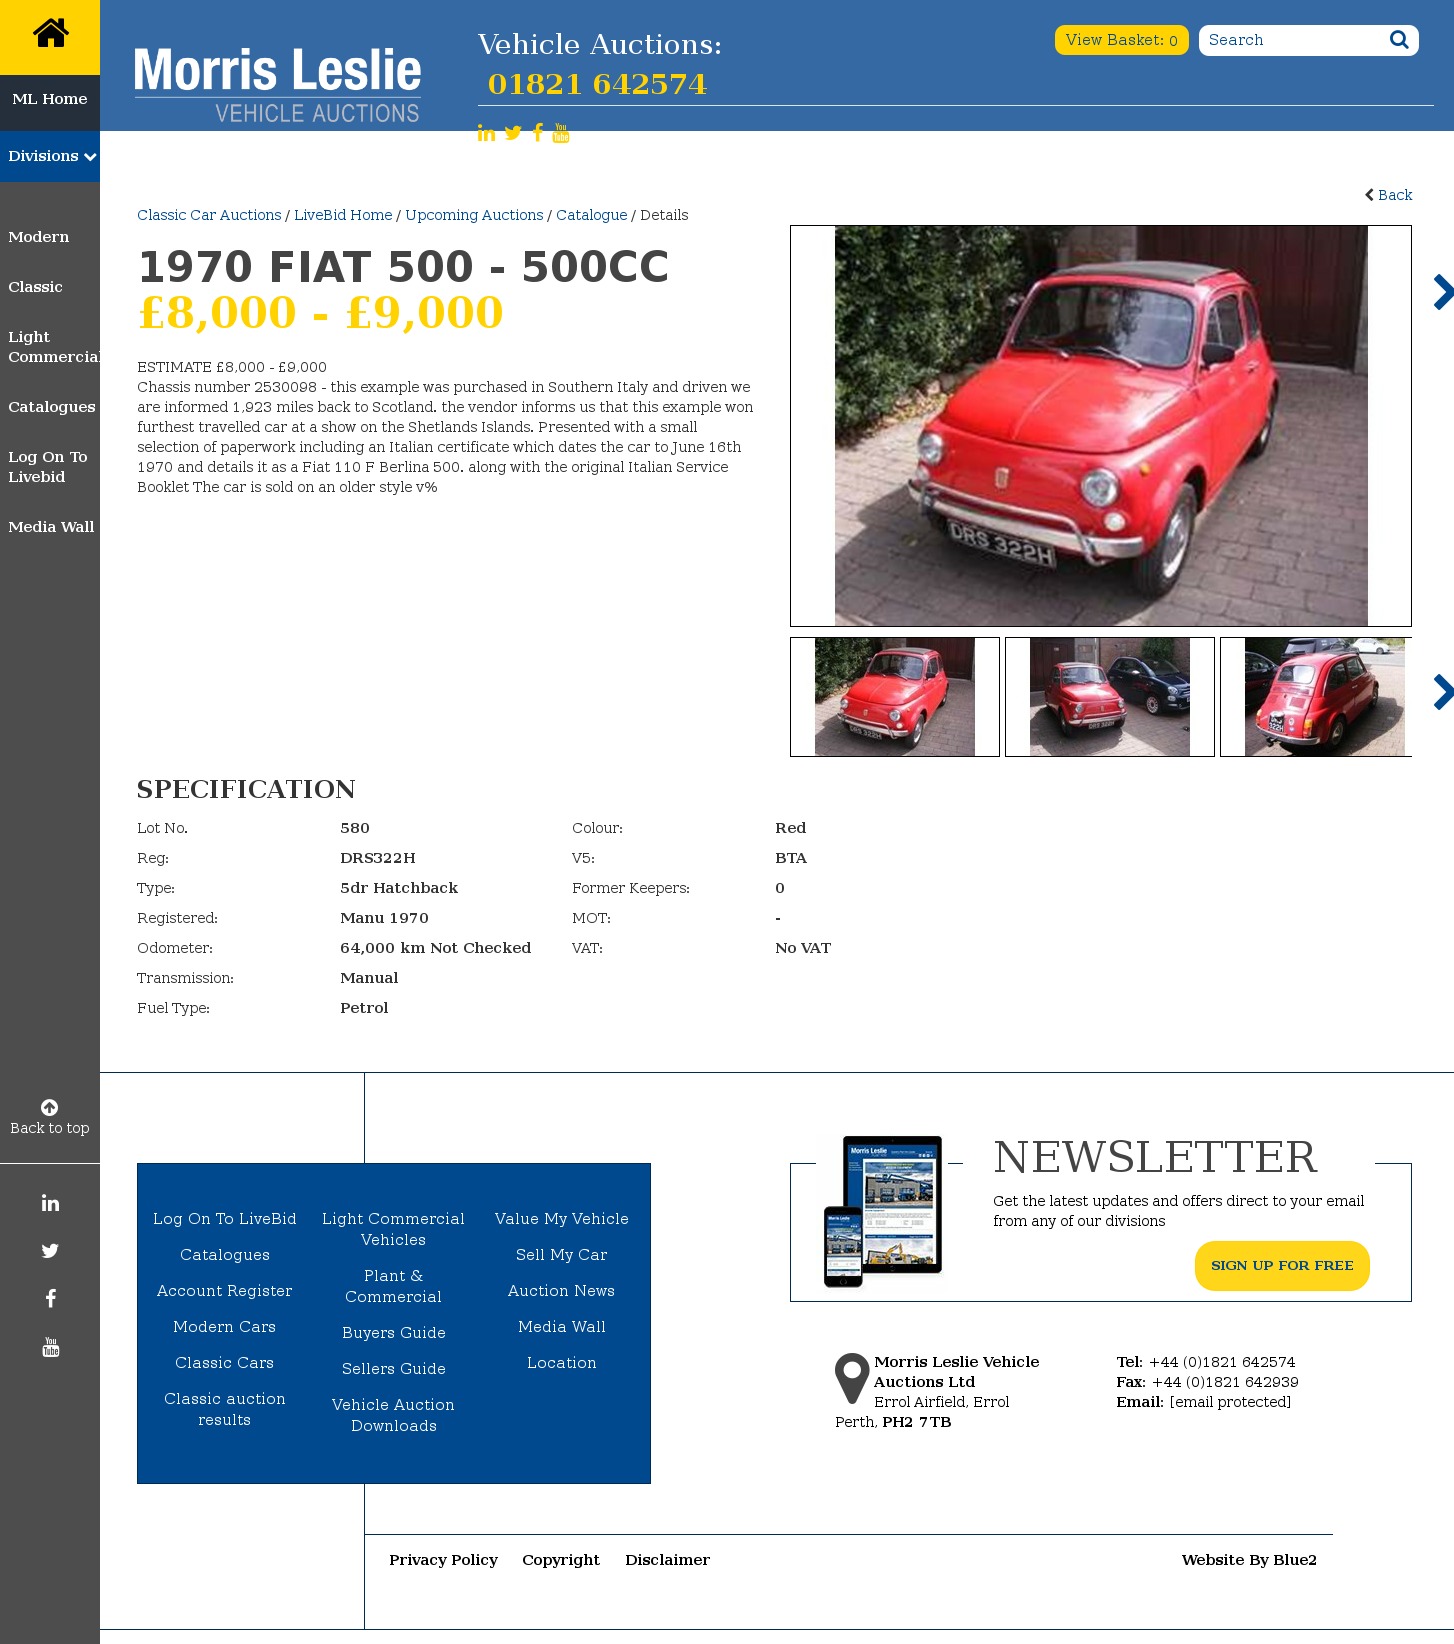This screenshot has width=1454, height=1644.
Task: Open Copyright link
Action: (561, 1560)
